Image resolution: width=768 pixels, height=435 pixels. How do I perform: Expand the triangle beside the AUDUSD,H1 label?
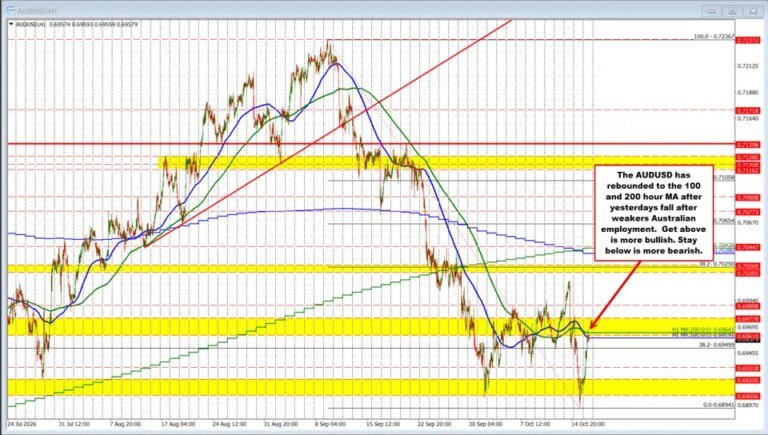pos(12,24)
